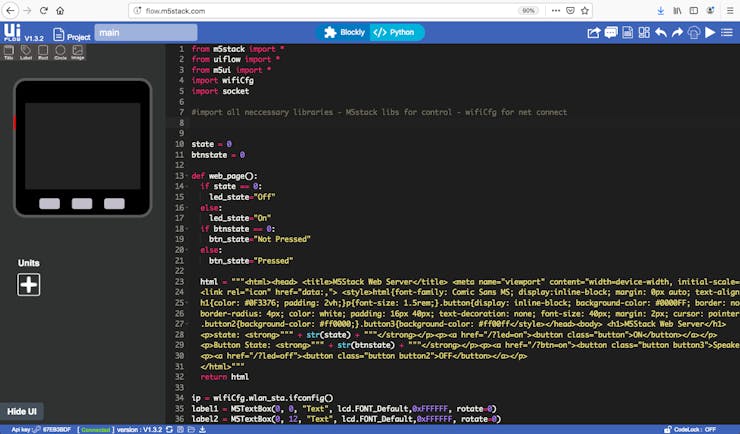Select the Image UI element tool

pyautogui.click(x=77, y=52)
